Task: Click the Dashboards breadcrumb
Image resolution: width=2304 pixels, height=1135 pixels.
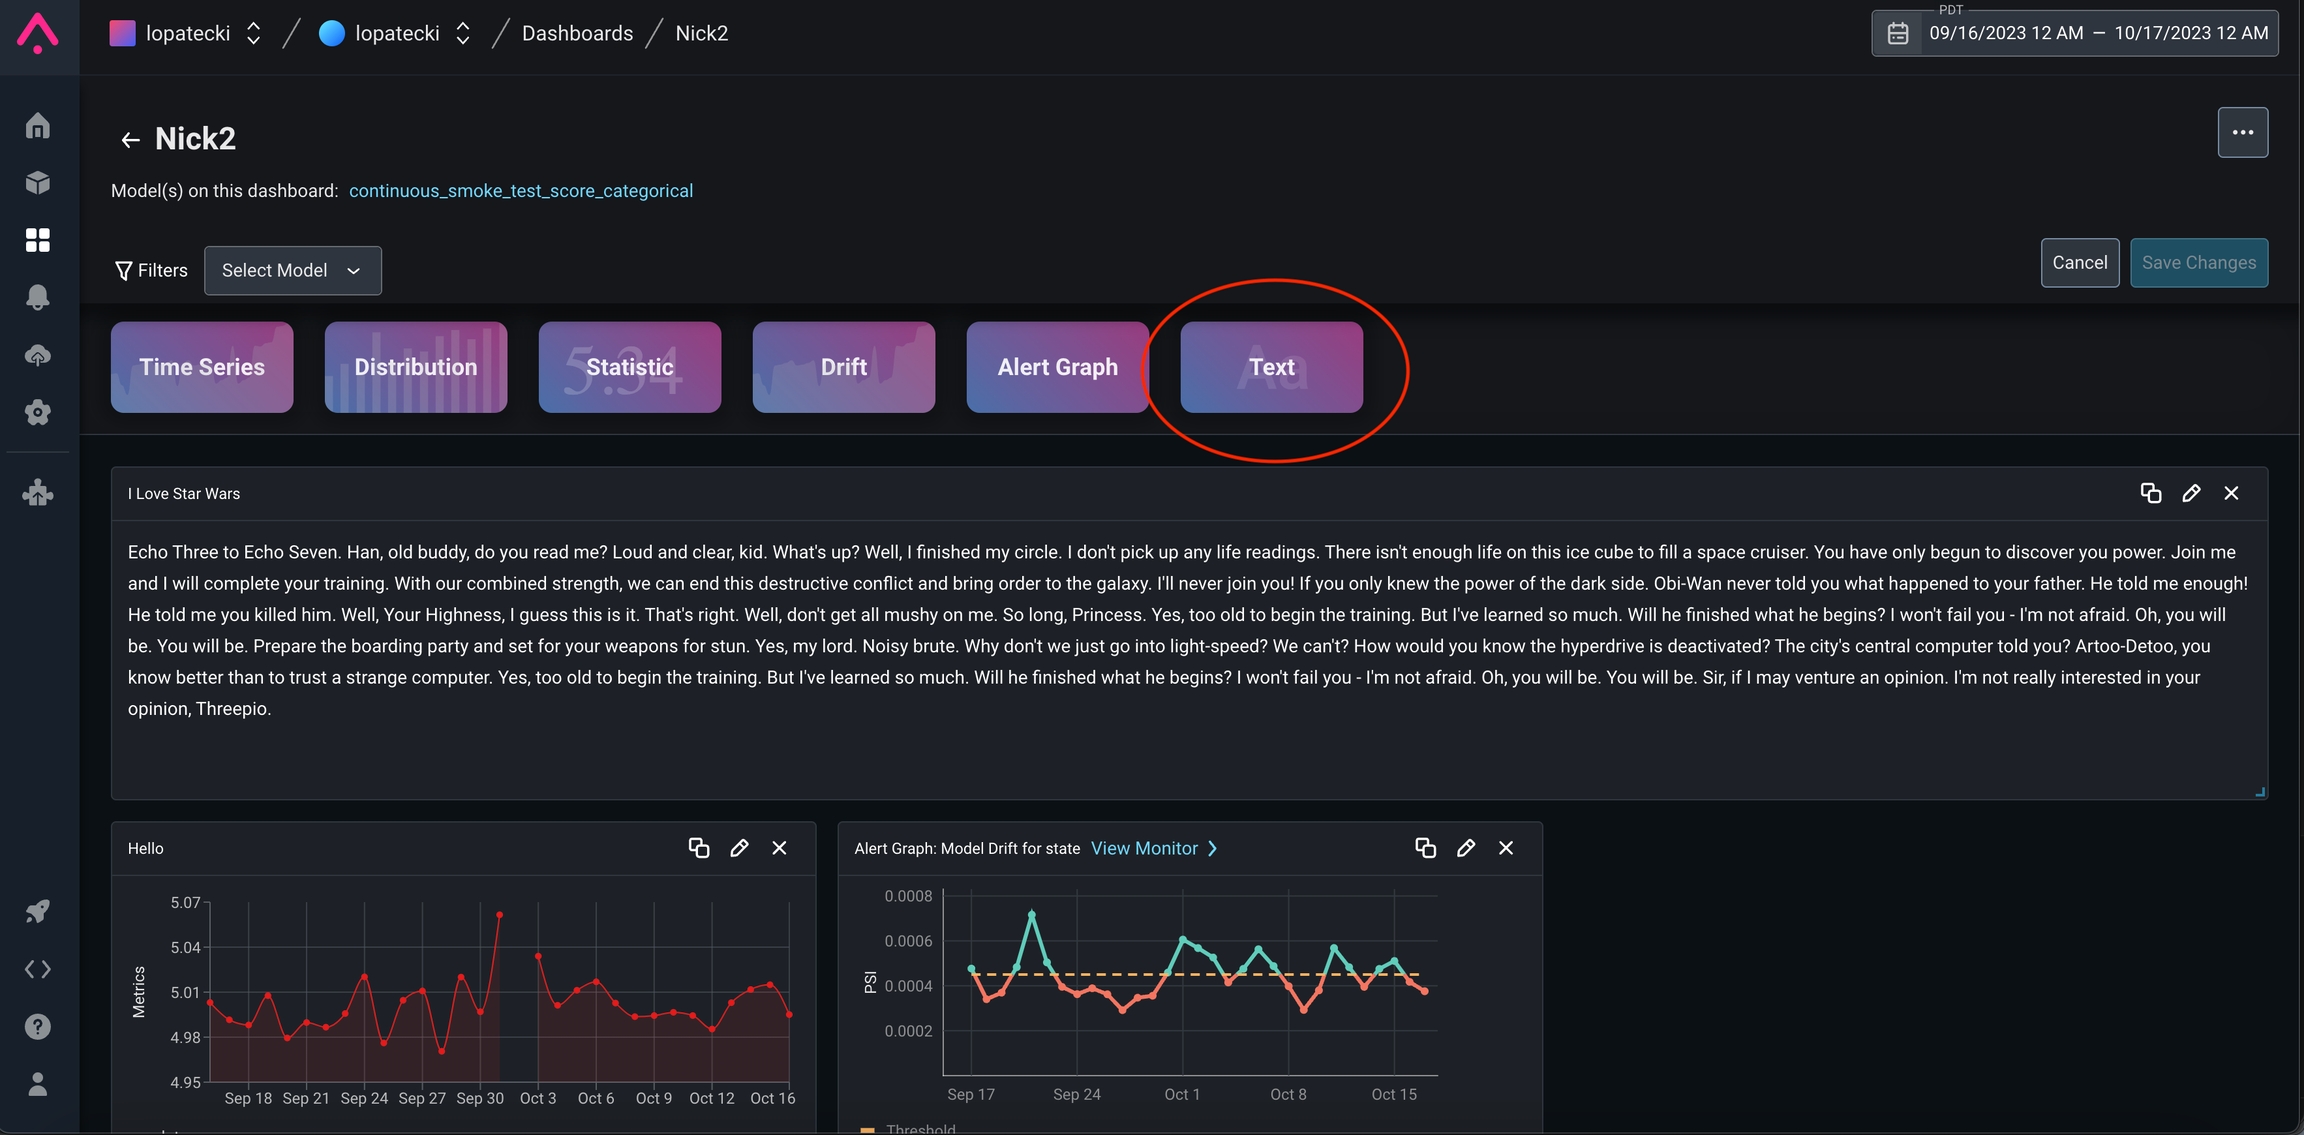Action: tap(577, 33)
